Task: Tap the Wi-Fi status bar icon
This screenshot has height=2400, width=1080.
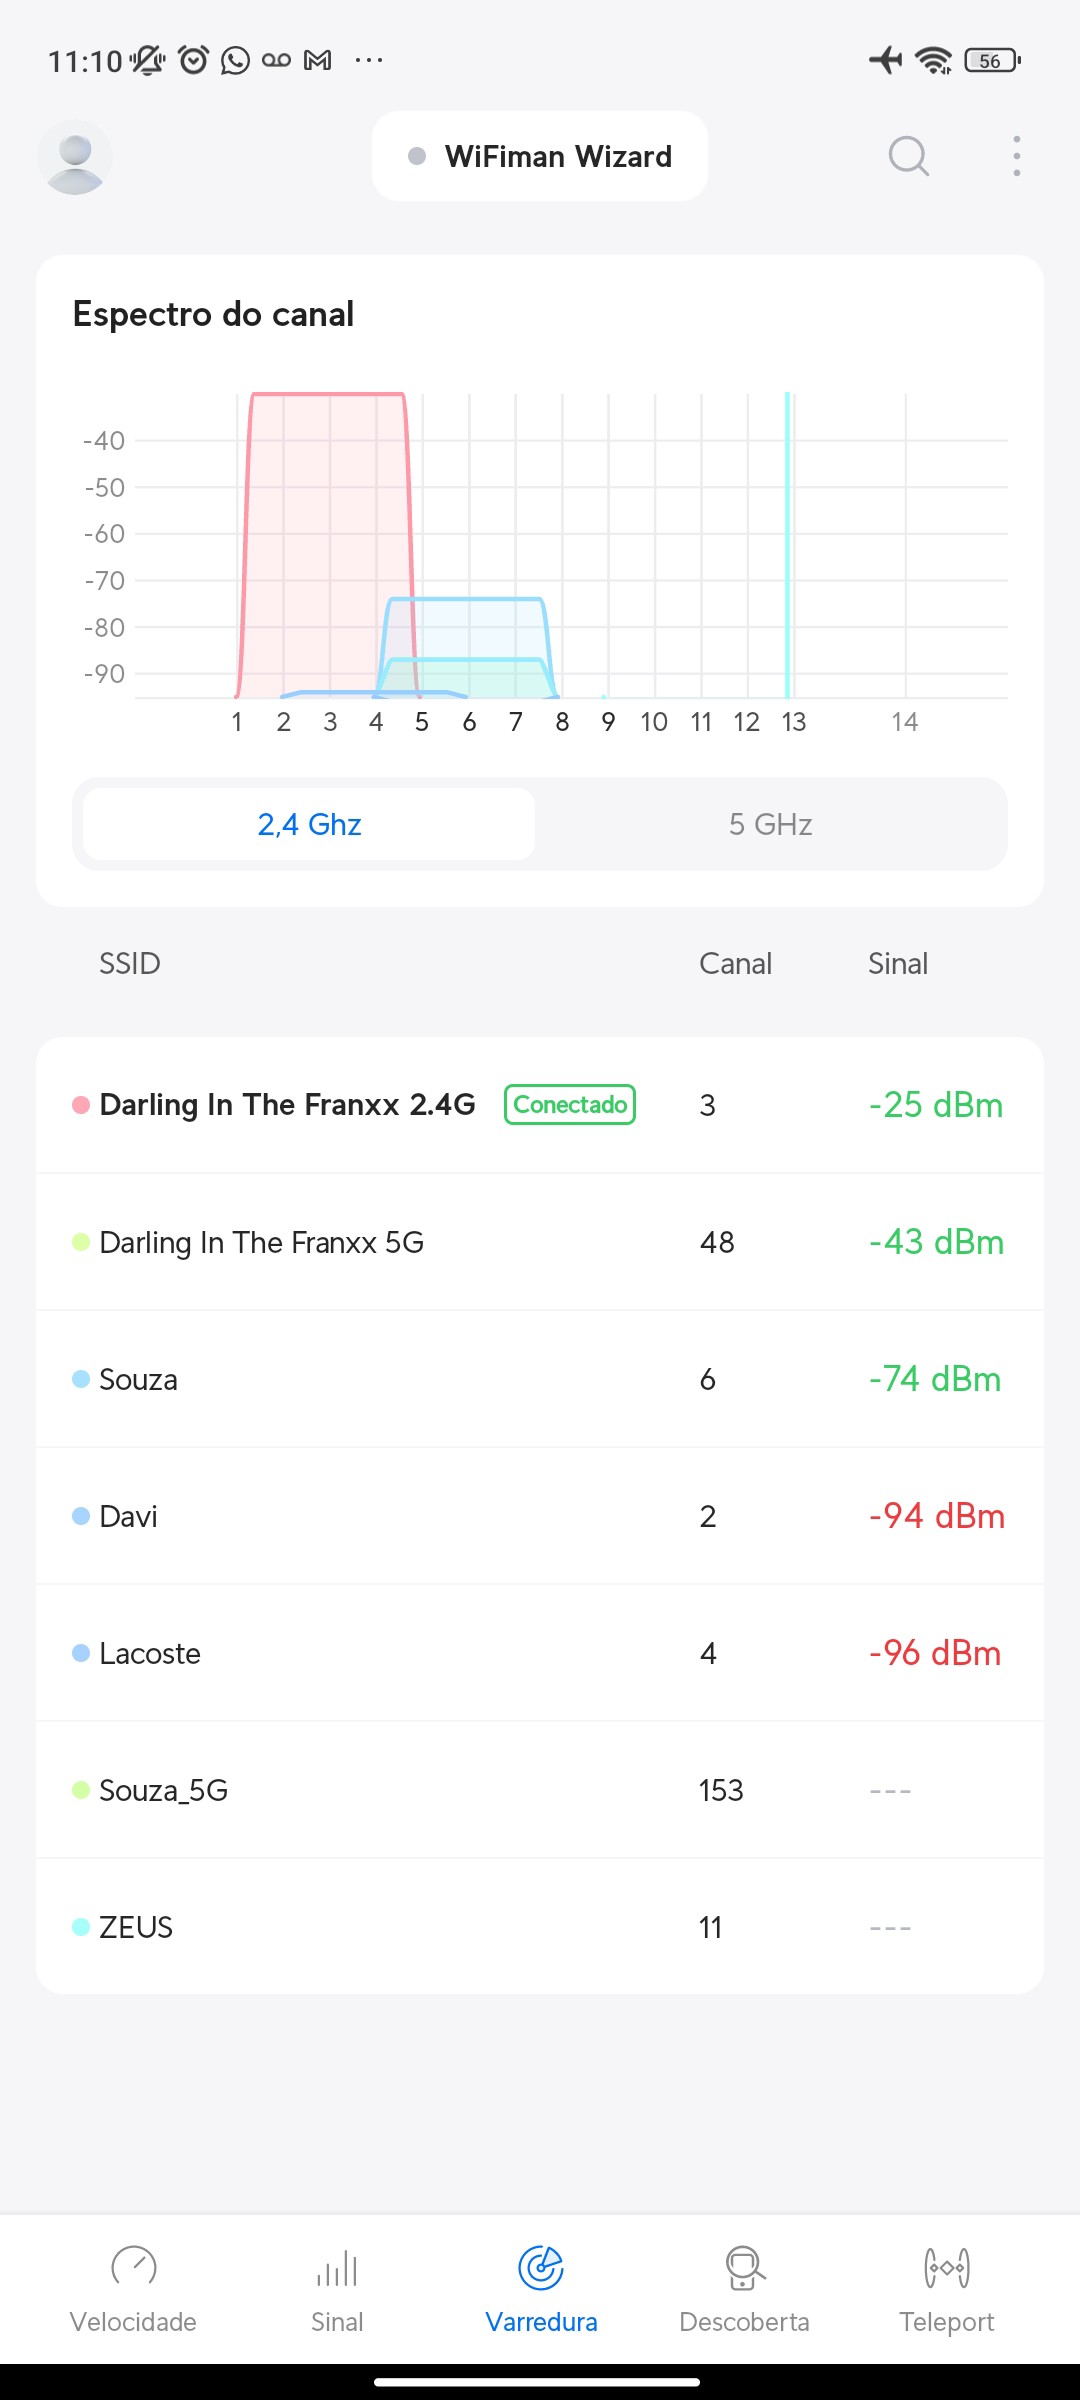Action: [x=934, y=60]
